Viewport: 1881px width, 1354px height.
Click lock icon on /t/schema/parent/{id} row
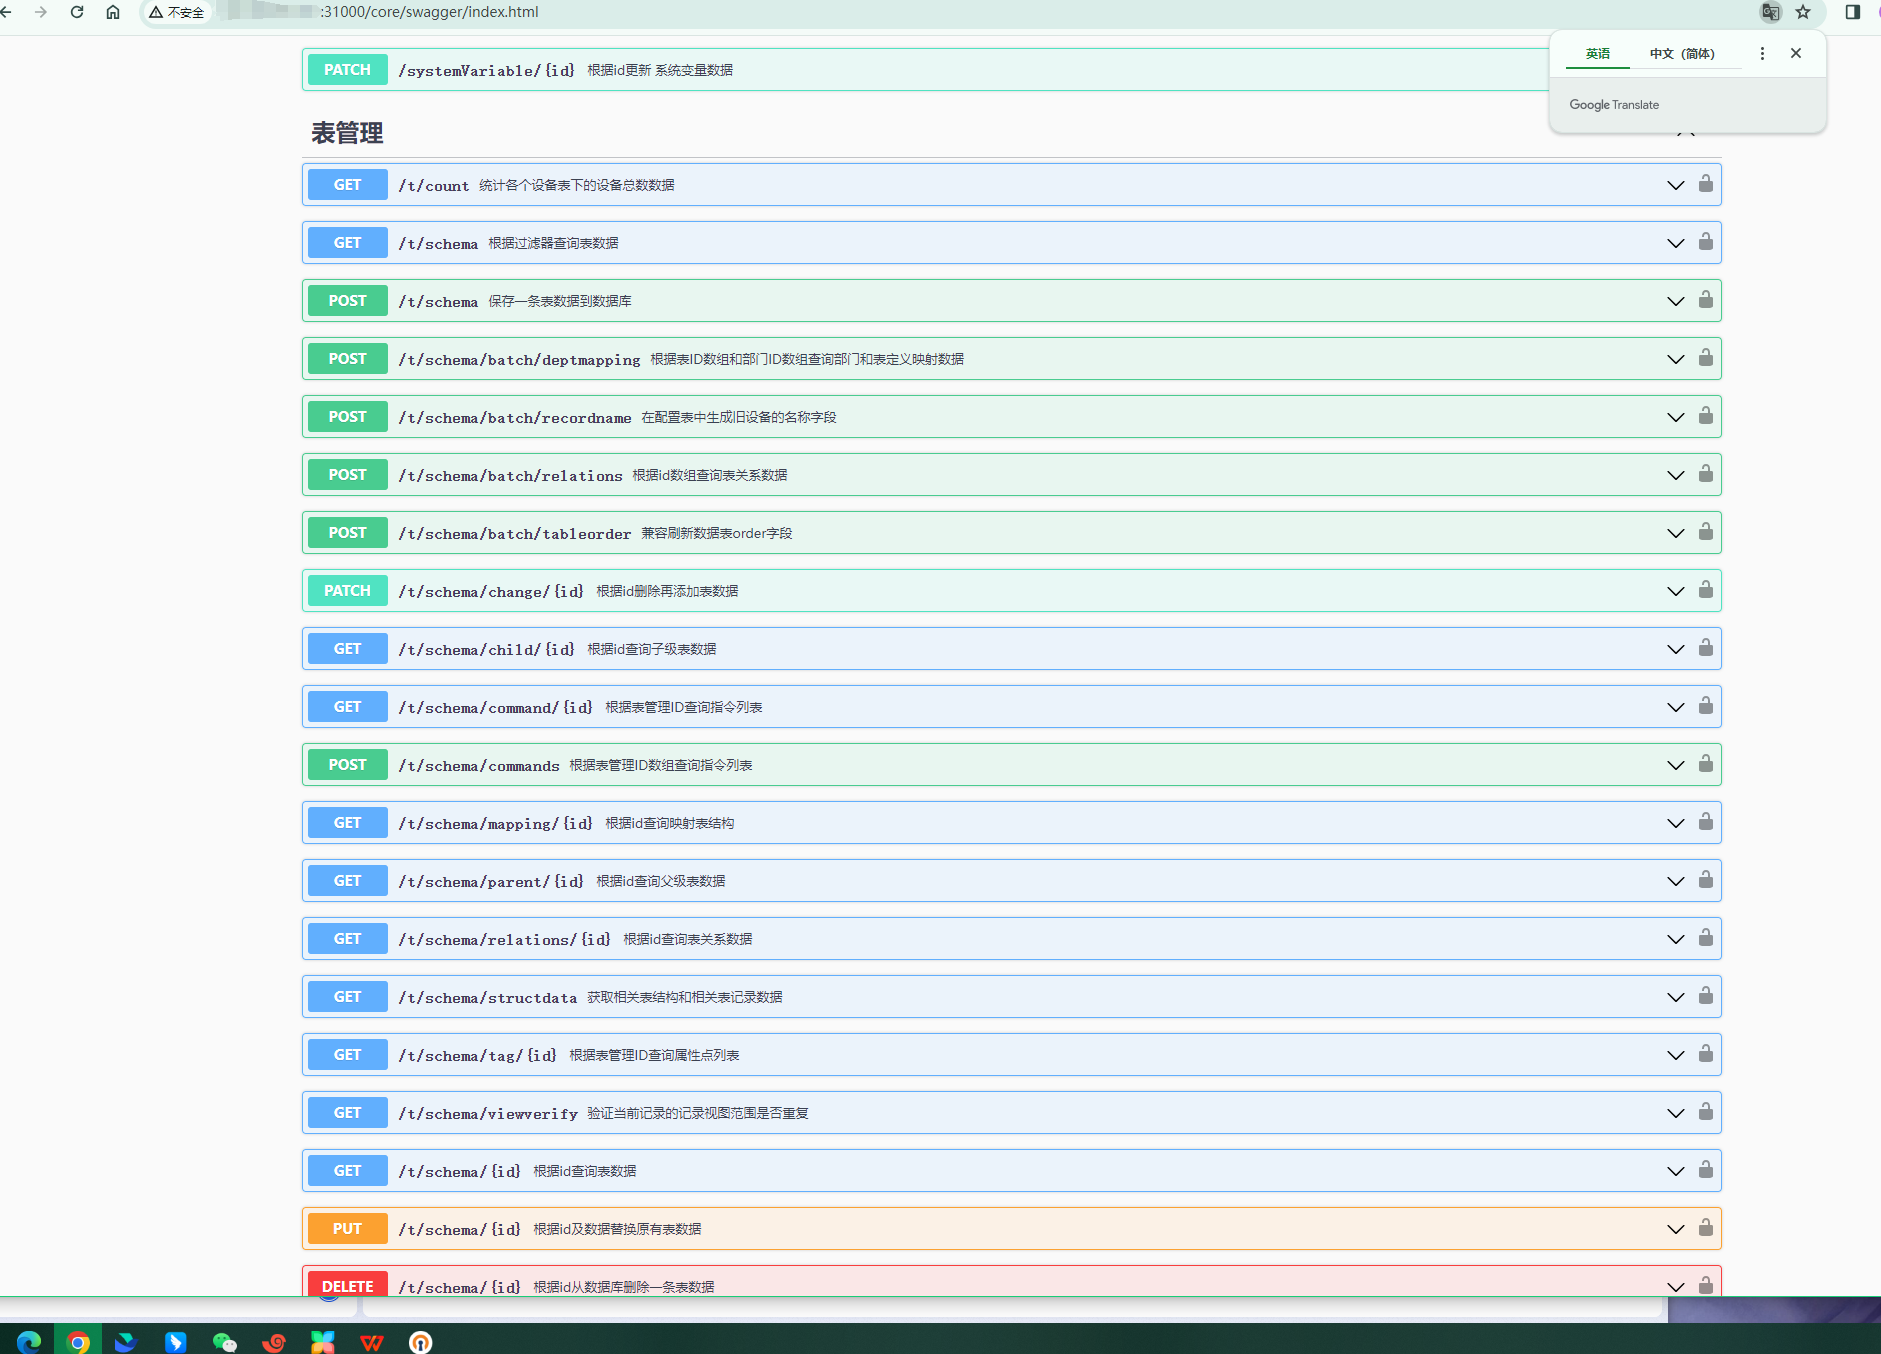(1706, 880)
